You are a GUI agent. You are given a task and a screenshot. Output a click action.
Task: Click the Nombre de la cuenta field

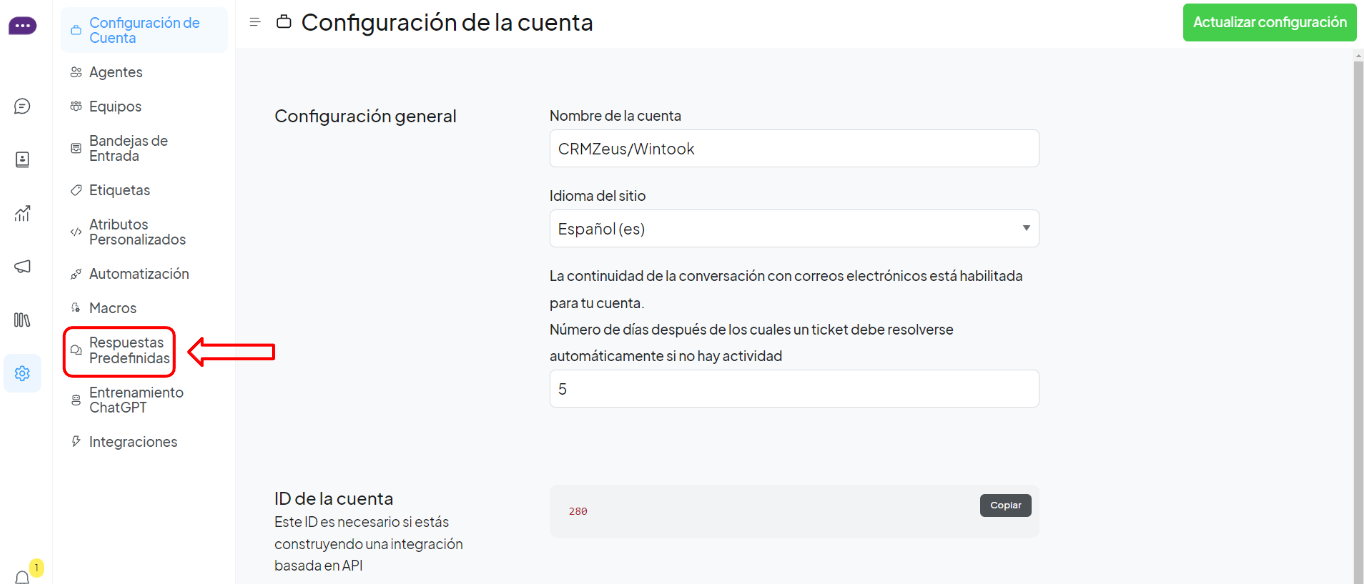tap(794, 148)
